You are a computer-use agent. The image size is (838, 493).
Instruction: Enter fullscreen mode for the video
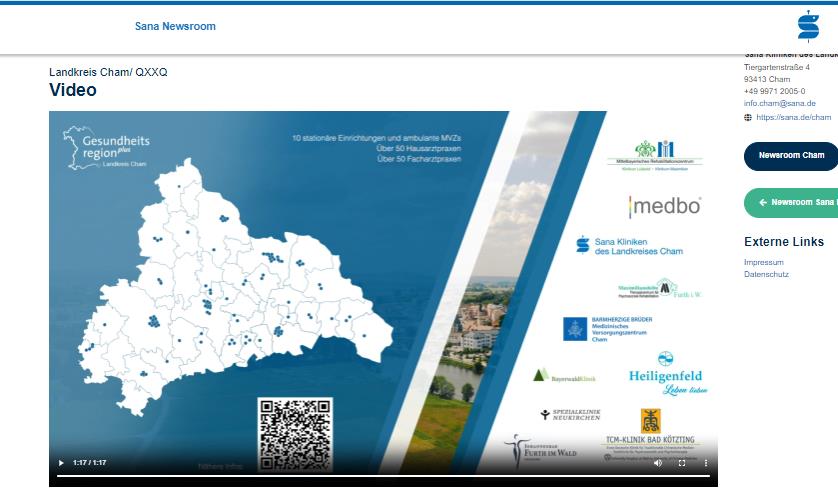point(682,463)
